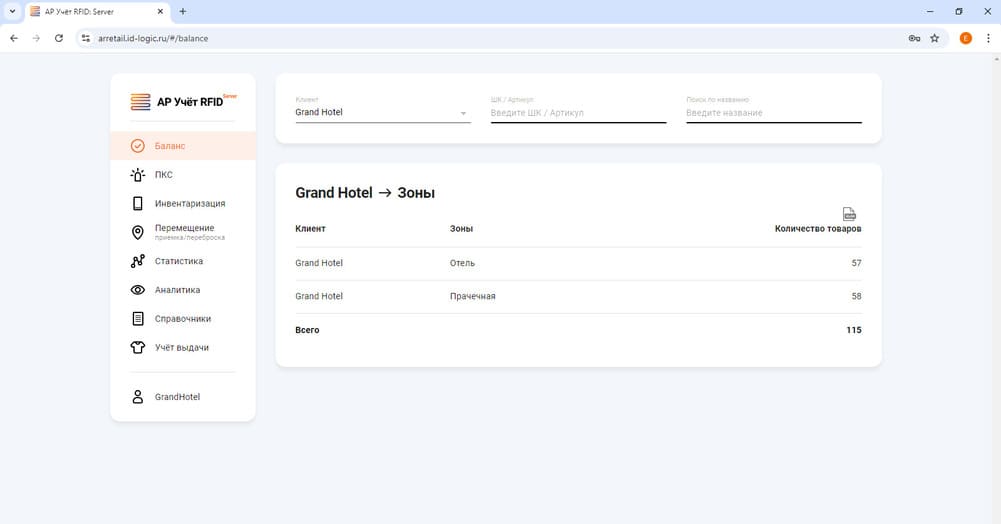Click the Справочники document icon

coord(138,319)
